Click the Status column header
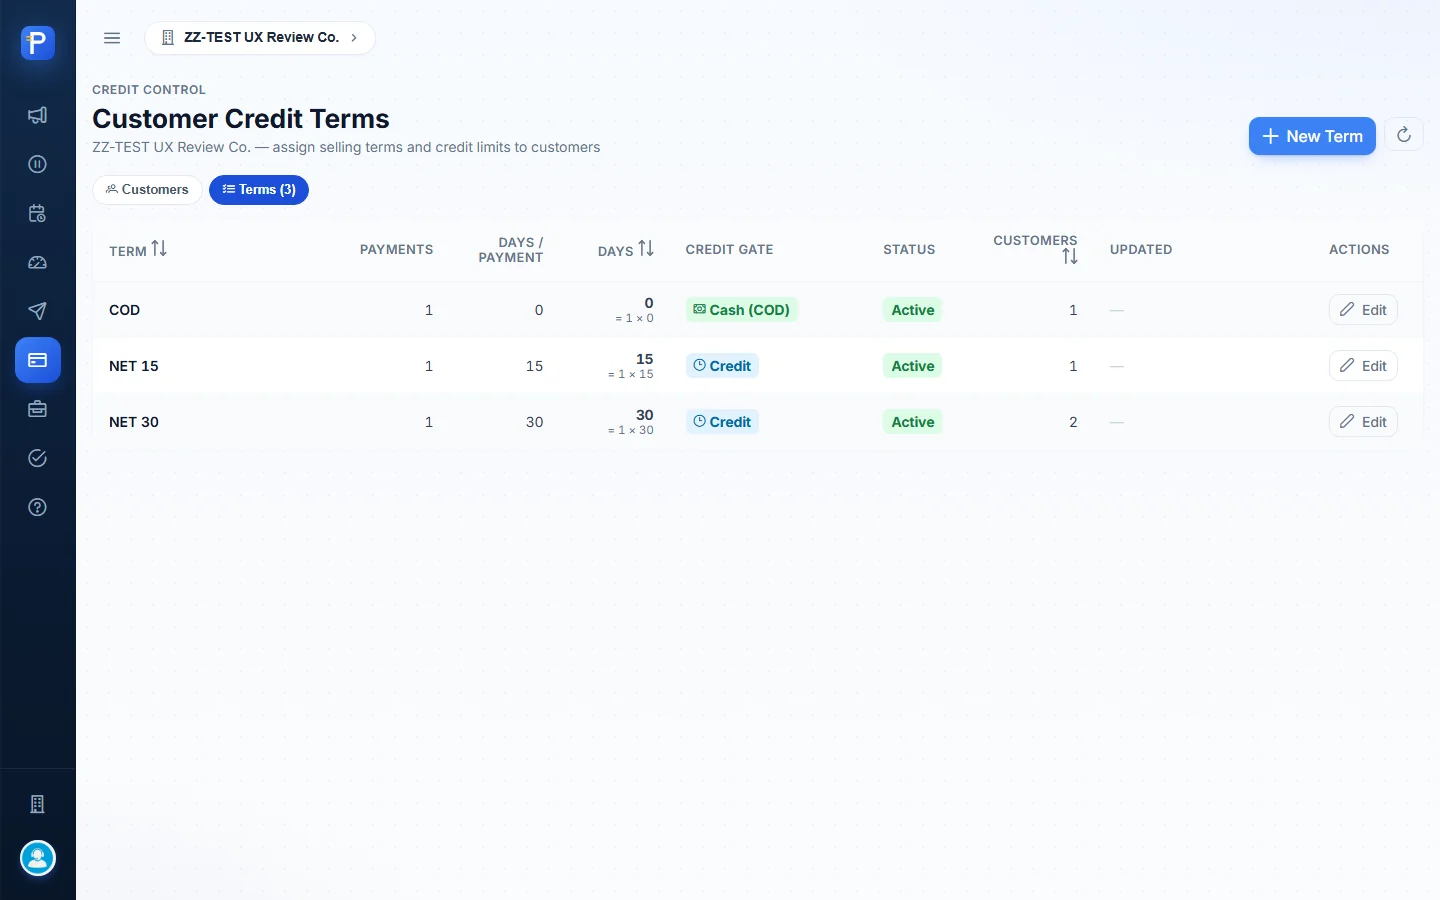 [x=909, y=250]
